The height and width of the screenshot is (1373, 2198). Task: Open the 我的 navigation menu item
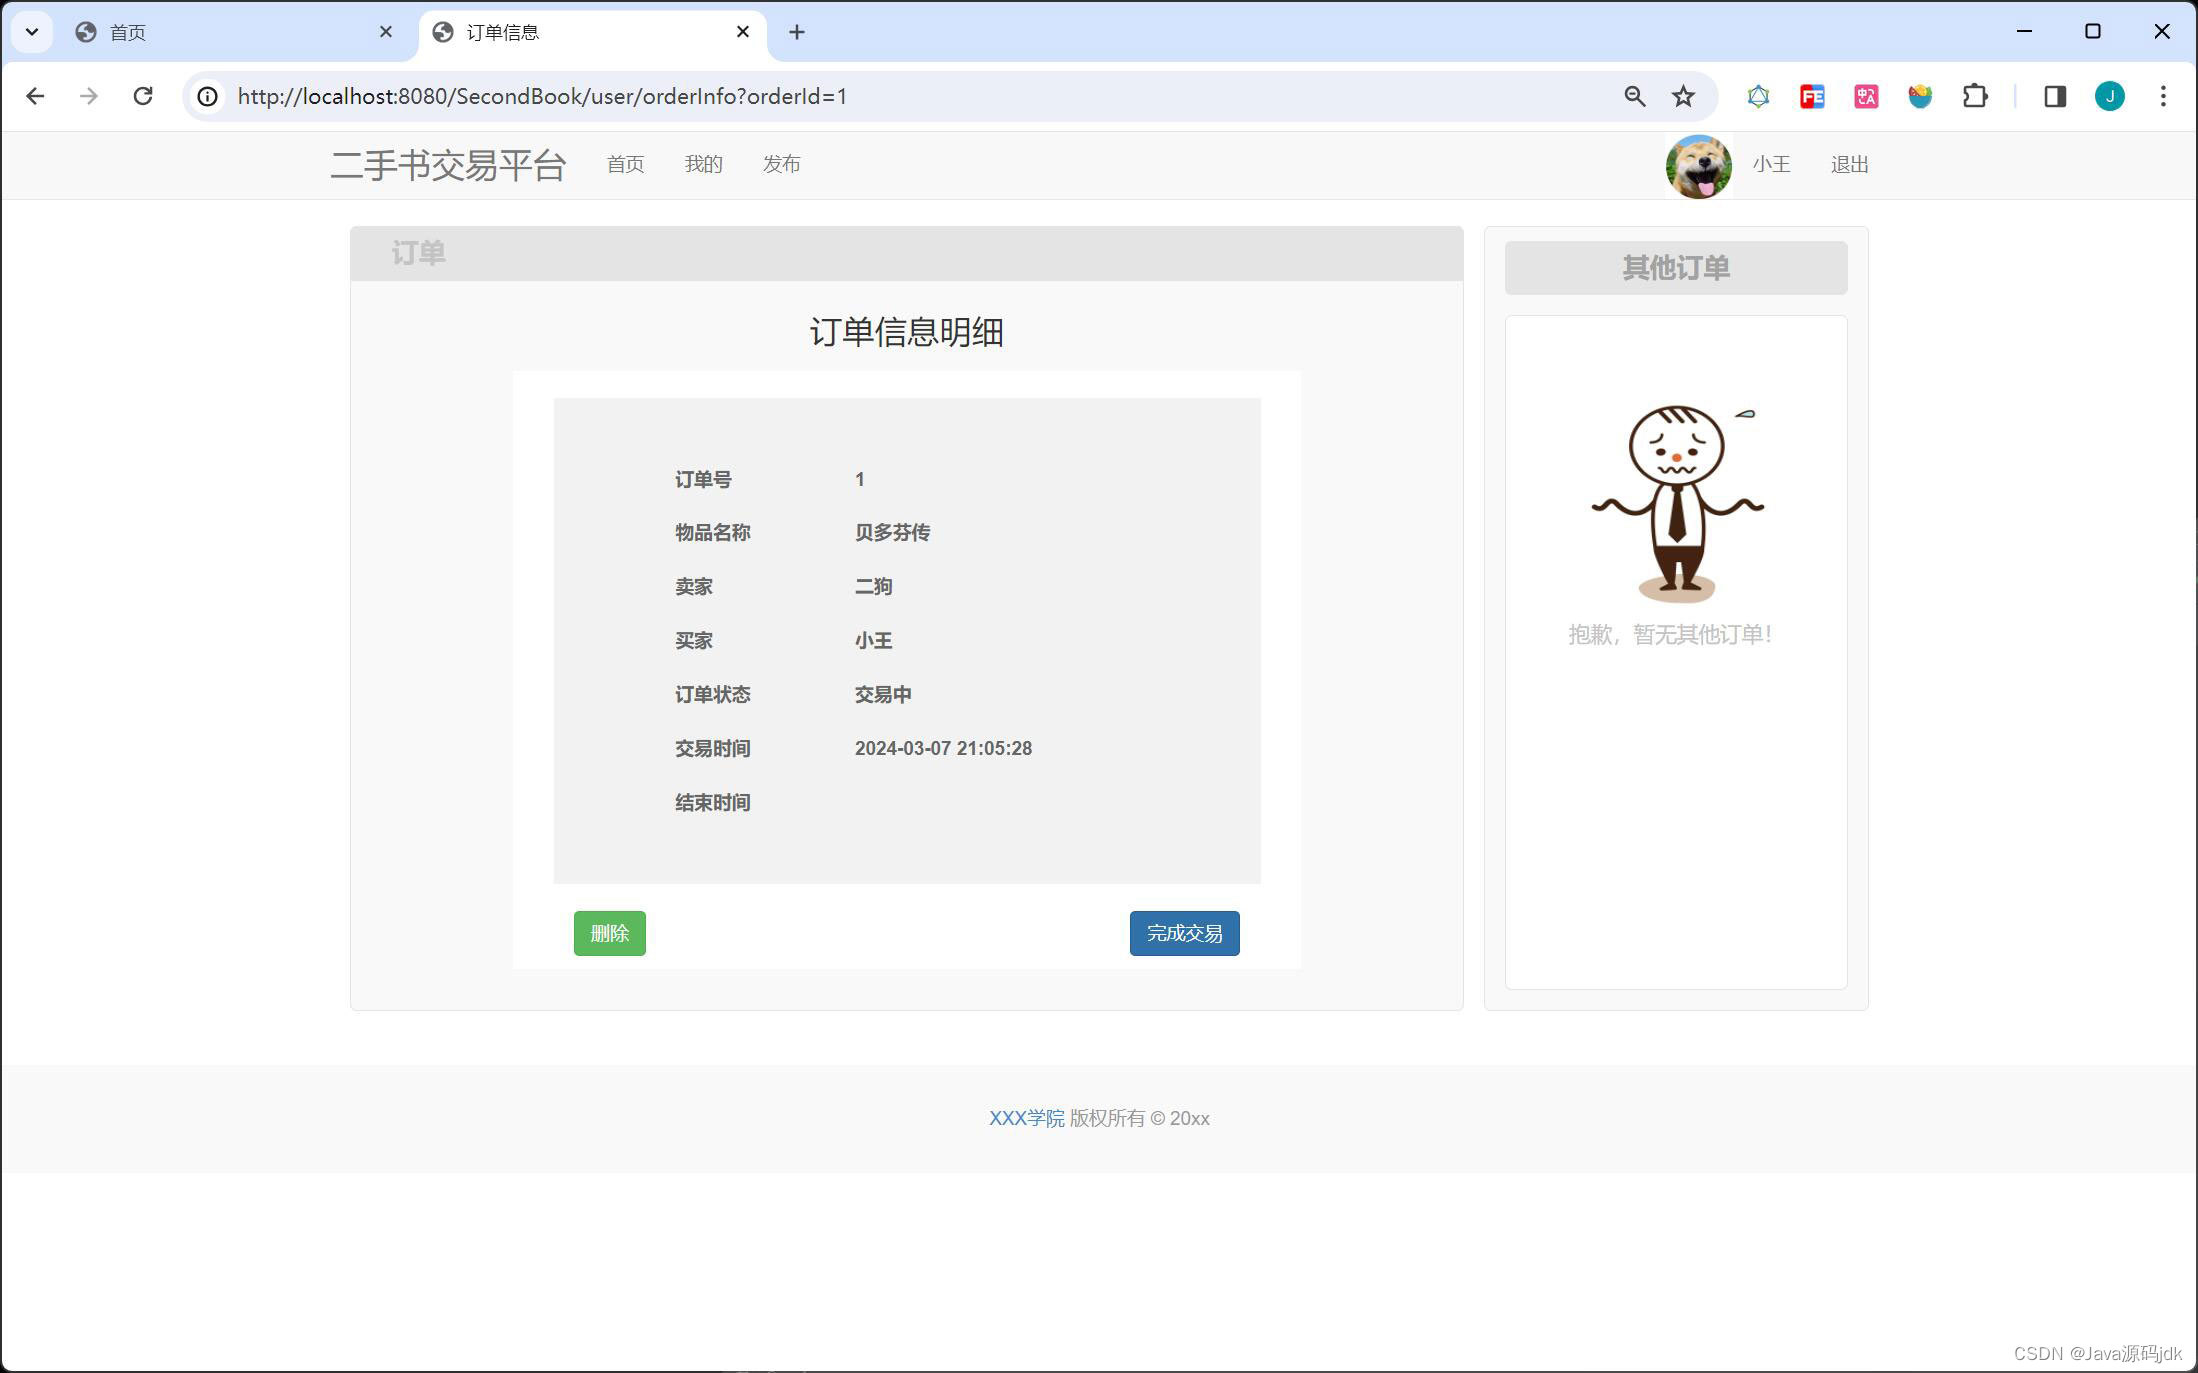[x=703, y=164]
